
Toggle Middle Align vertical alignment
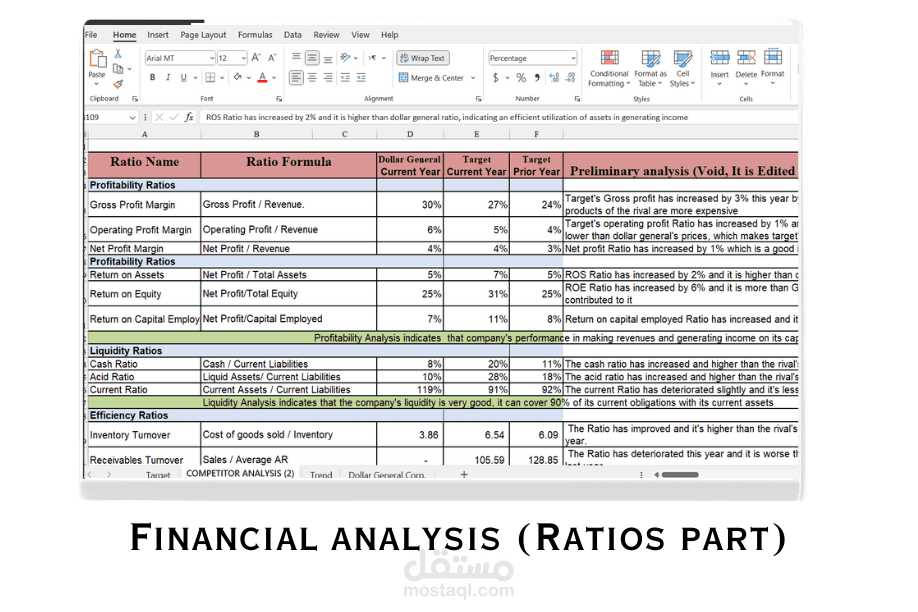312,58
